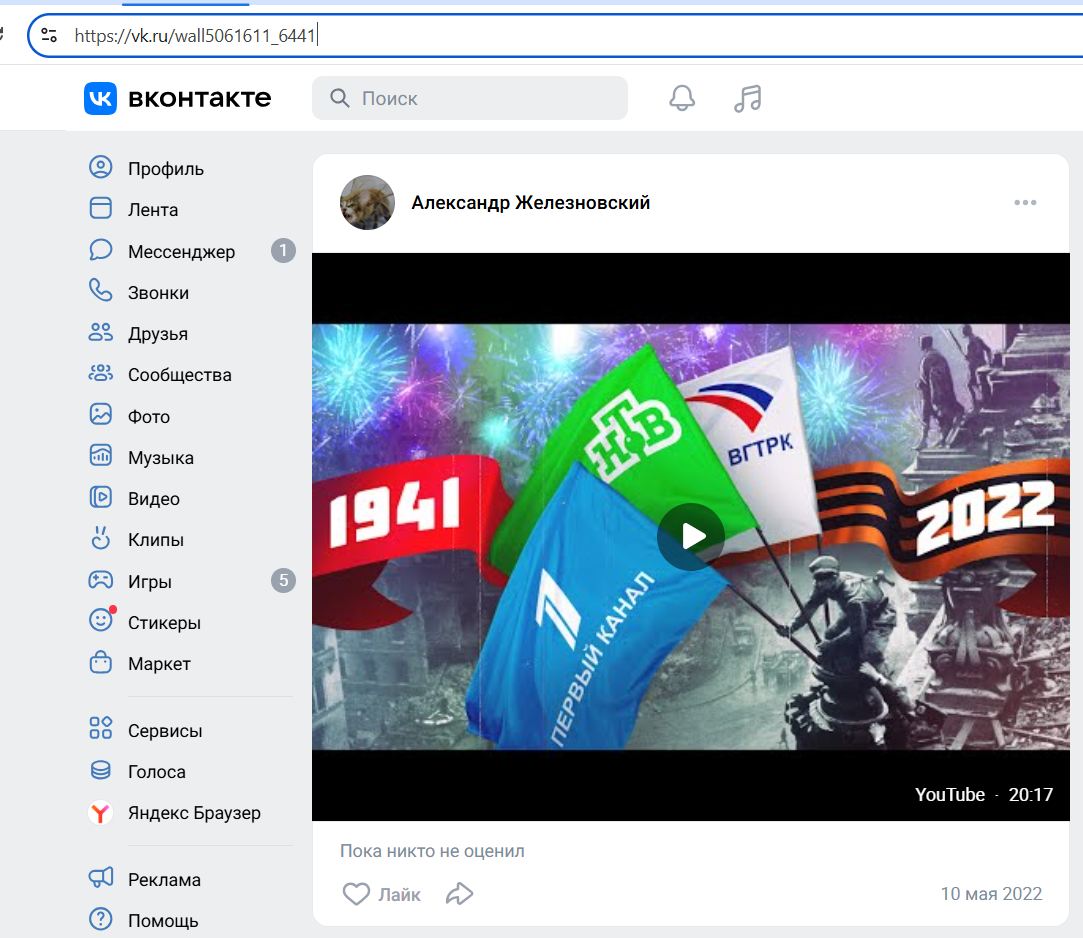Click the post author's avatar
The width and height of the screenshot is (1083, 938).
[367, 202]
